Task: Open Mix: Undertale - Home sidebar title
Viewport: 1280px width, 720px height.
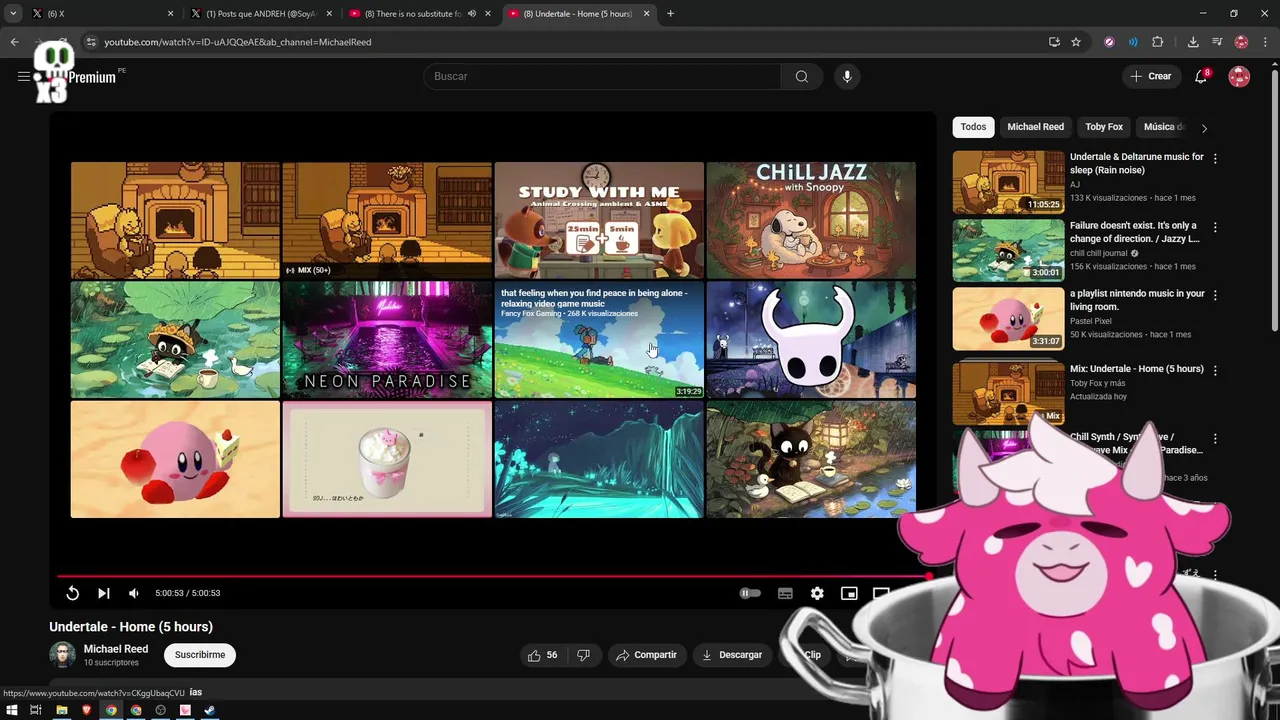Action: pyautogui.click(x=1137, y=369)
